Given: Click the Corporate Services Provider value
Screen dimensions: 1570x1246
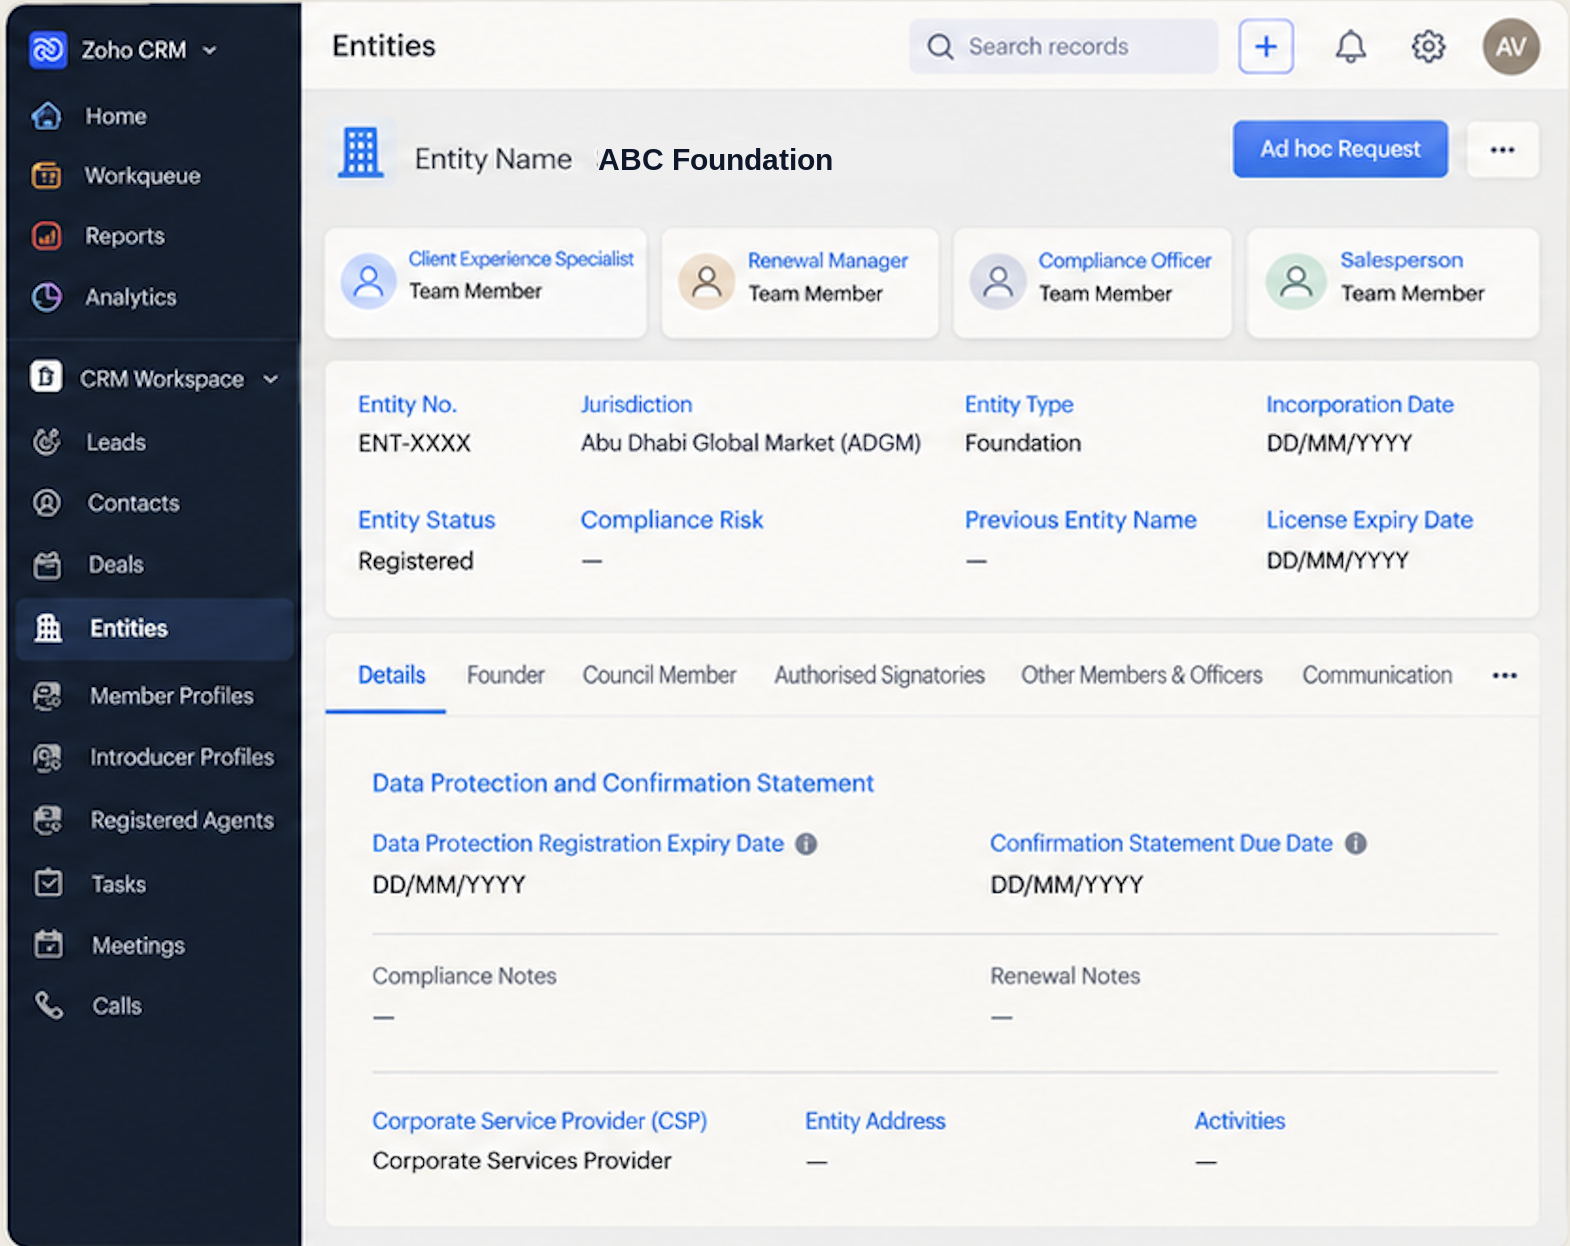Looking at the screenshot, I should [522, 1161].
